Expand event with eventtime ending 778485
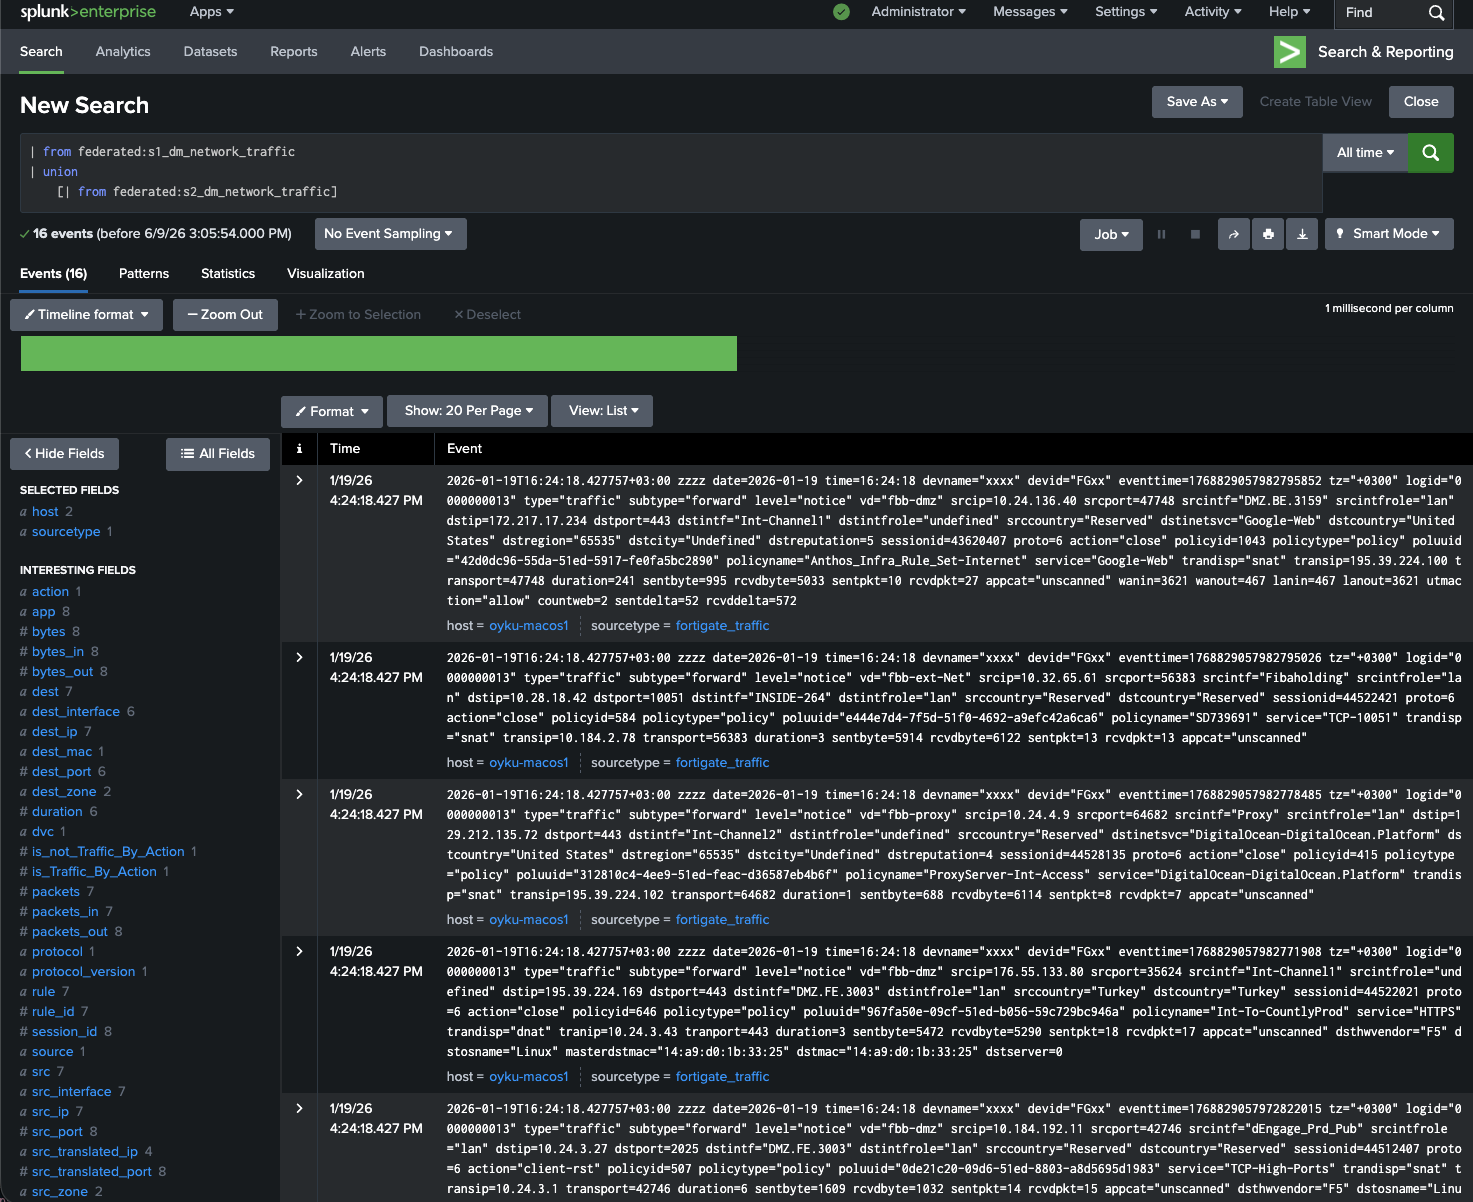 [299, 795]
